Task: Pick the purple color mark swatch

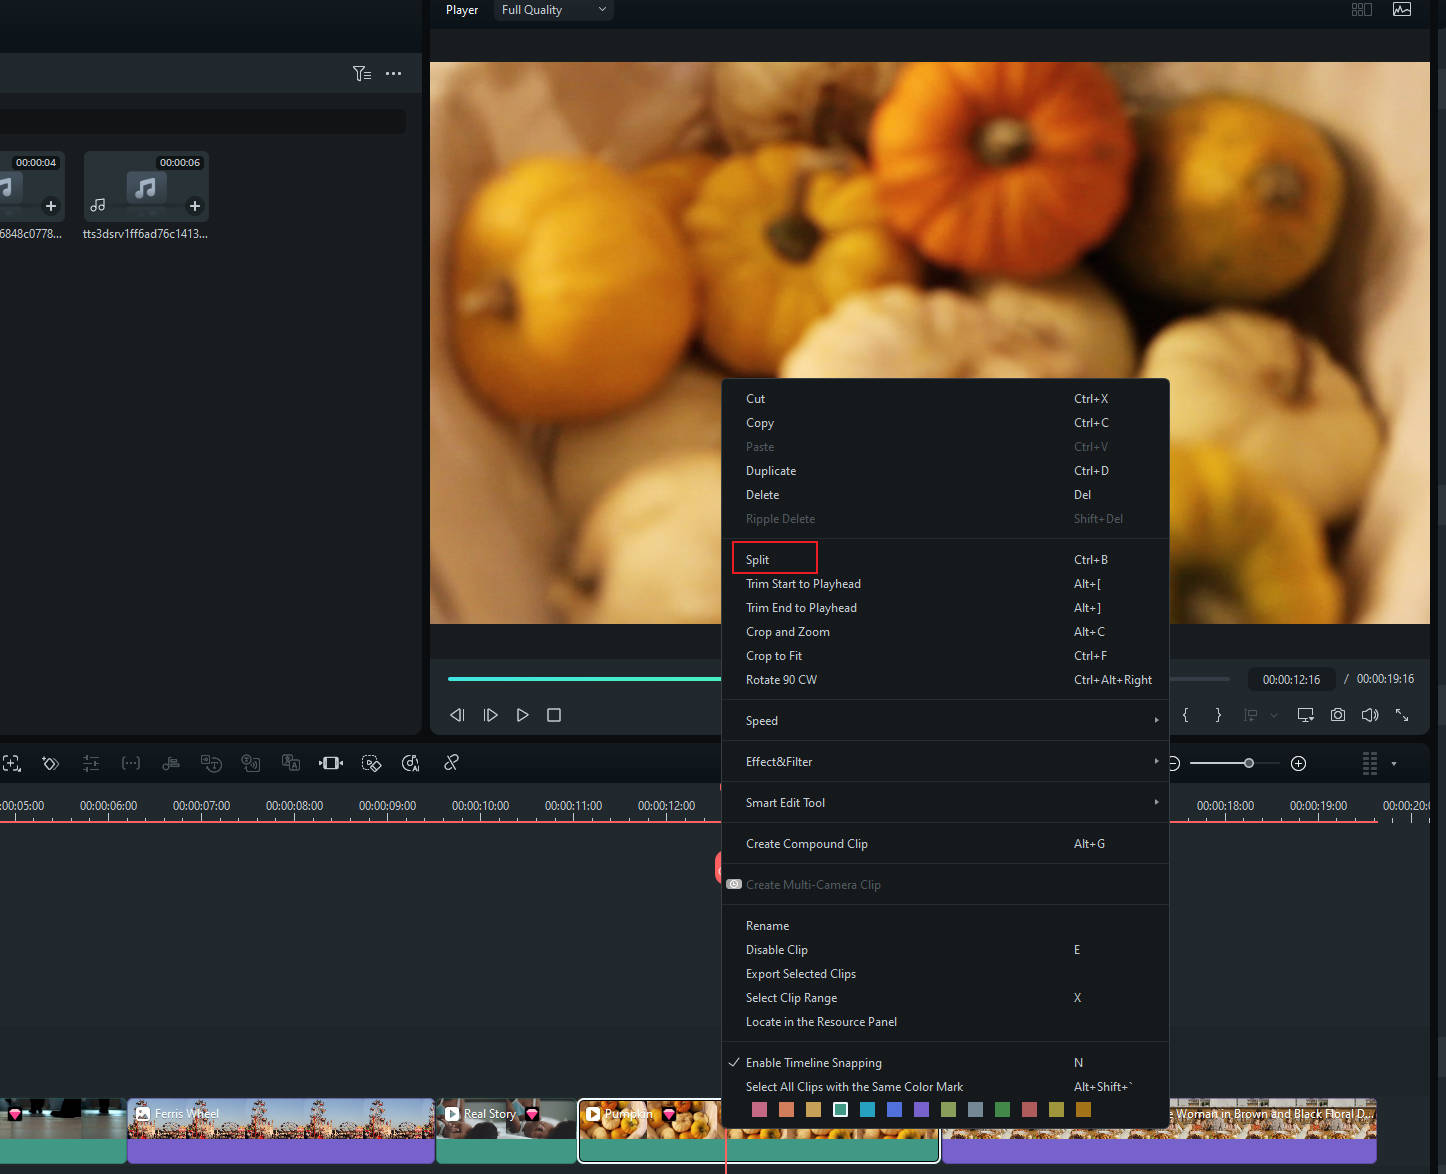Action: (x=921, y=1109)
